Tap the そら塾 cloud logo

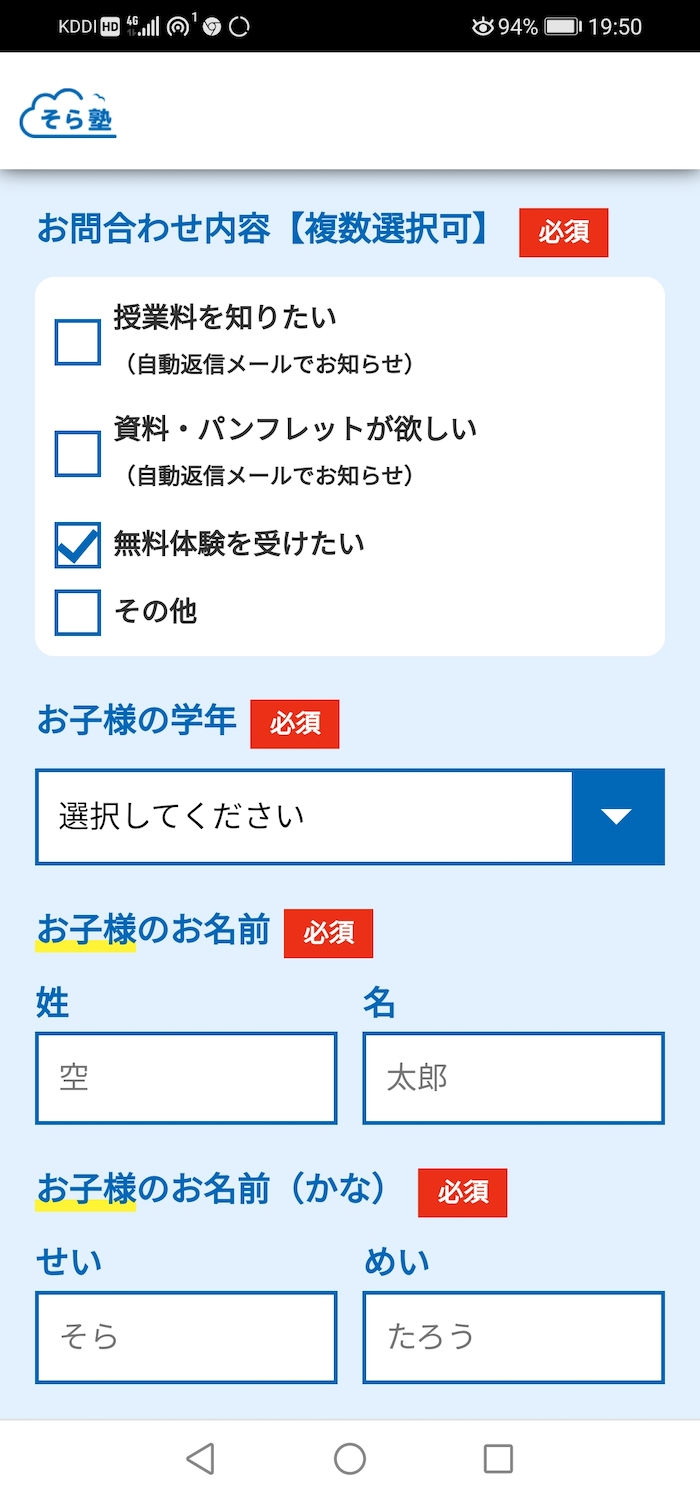click(68, 115)
